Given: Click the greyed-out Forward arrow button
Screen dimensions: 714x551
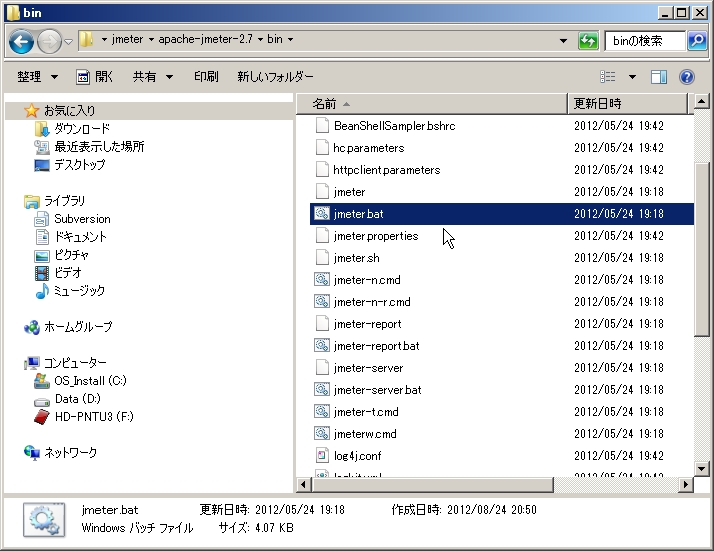Looking at the screenshot, I should 49,41.
